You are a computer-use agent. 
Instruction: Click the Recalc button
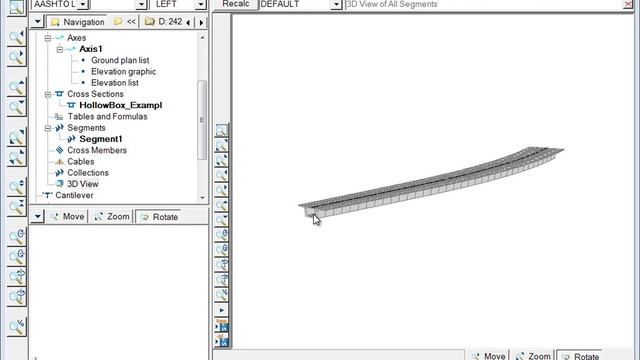pos(236,4)
